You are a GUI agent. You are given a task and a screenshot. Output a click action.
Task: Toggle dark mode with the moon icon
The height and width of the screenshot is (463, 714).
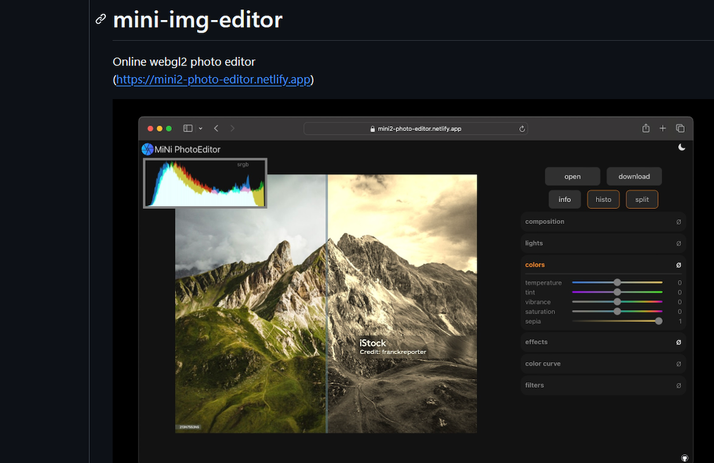point(682,147)
